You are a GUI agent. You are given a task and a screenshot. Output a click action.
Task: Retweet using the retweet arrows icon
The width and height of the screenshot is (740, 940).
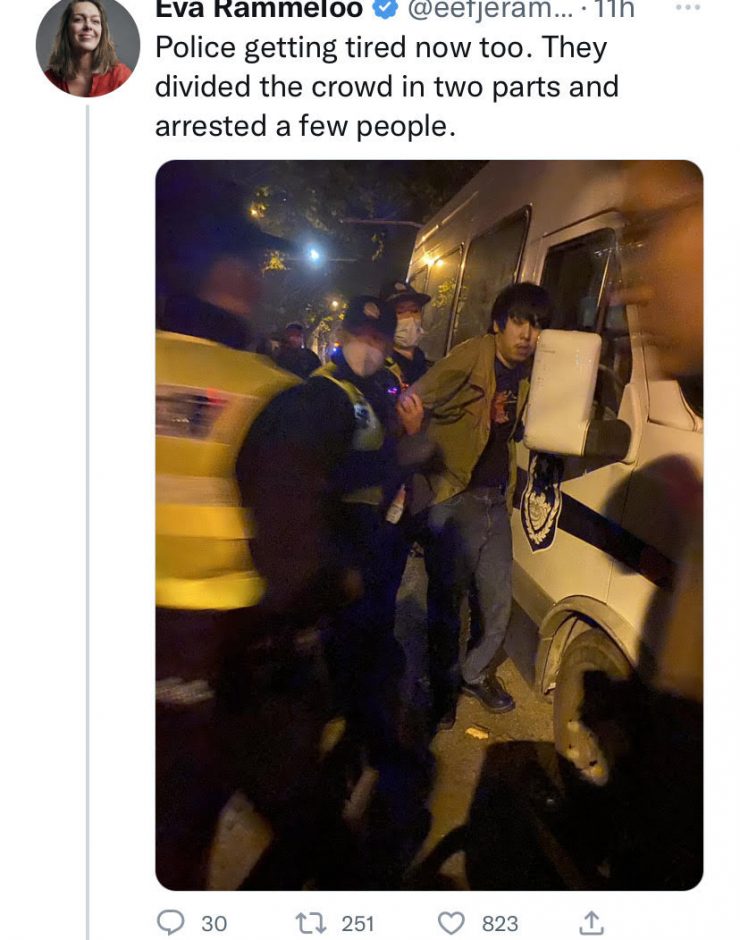pos(312,923)
